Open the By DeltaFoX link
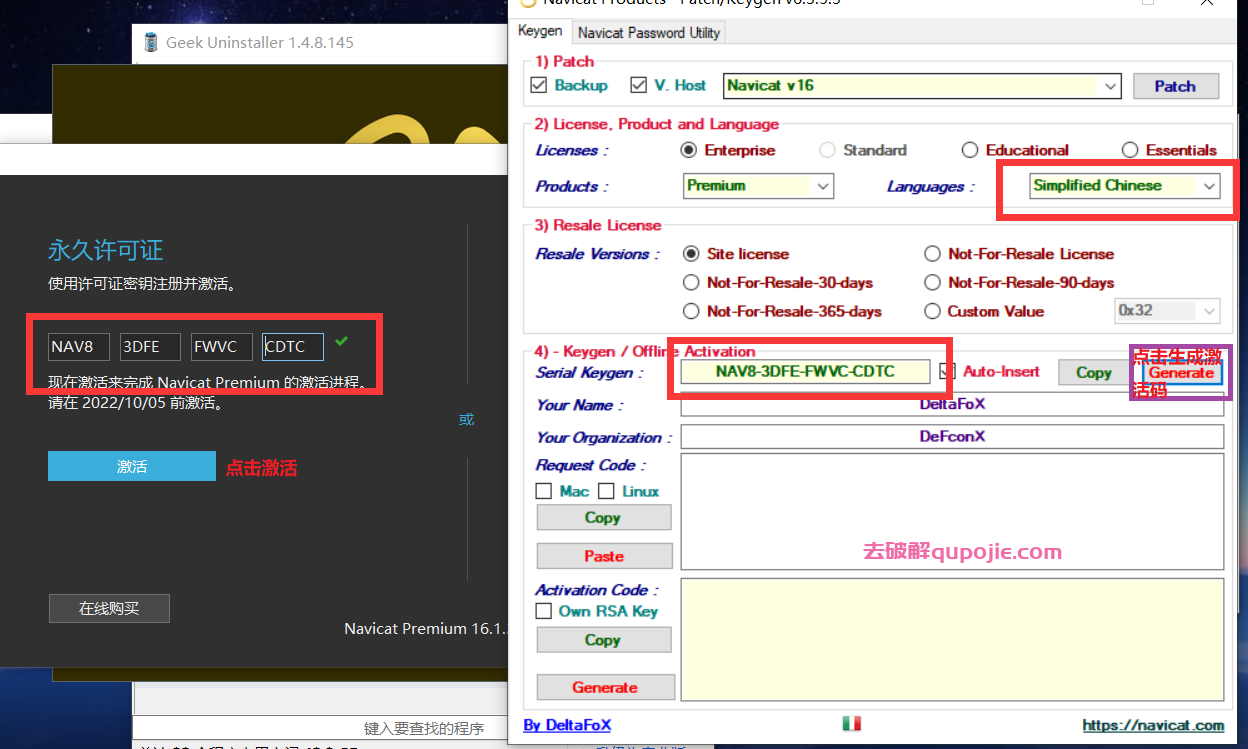Image resolution: width=1248 pixels, height=749 pixels. [567, 725]
